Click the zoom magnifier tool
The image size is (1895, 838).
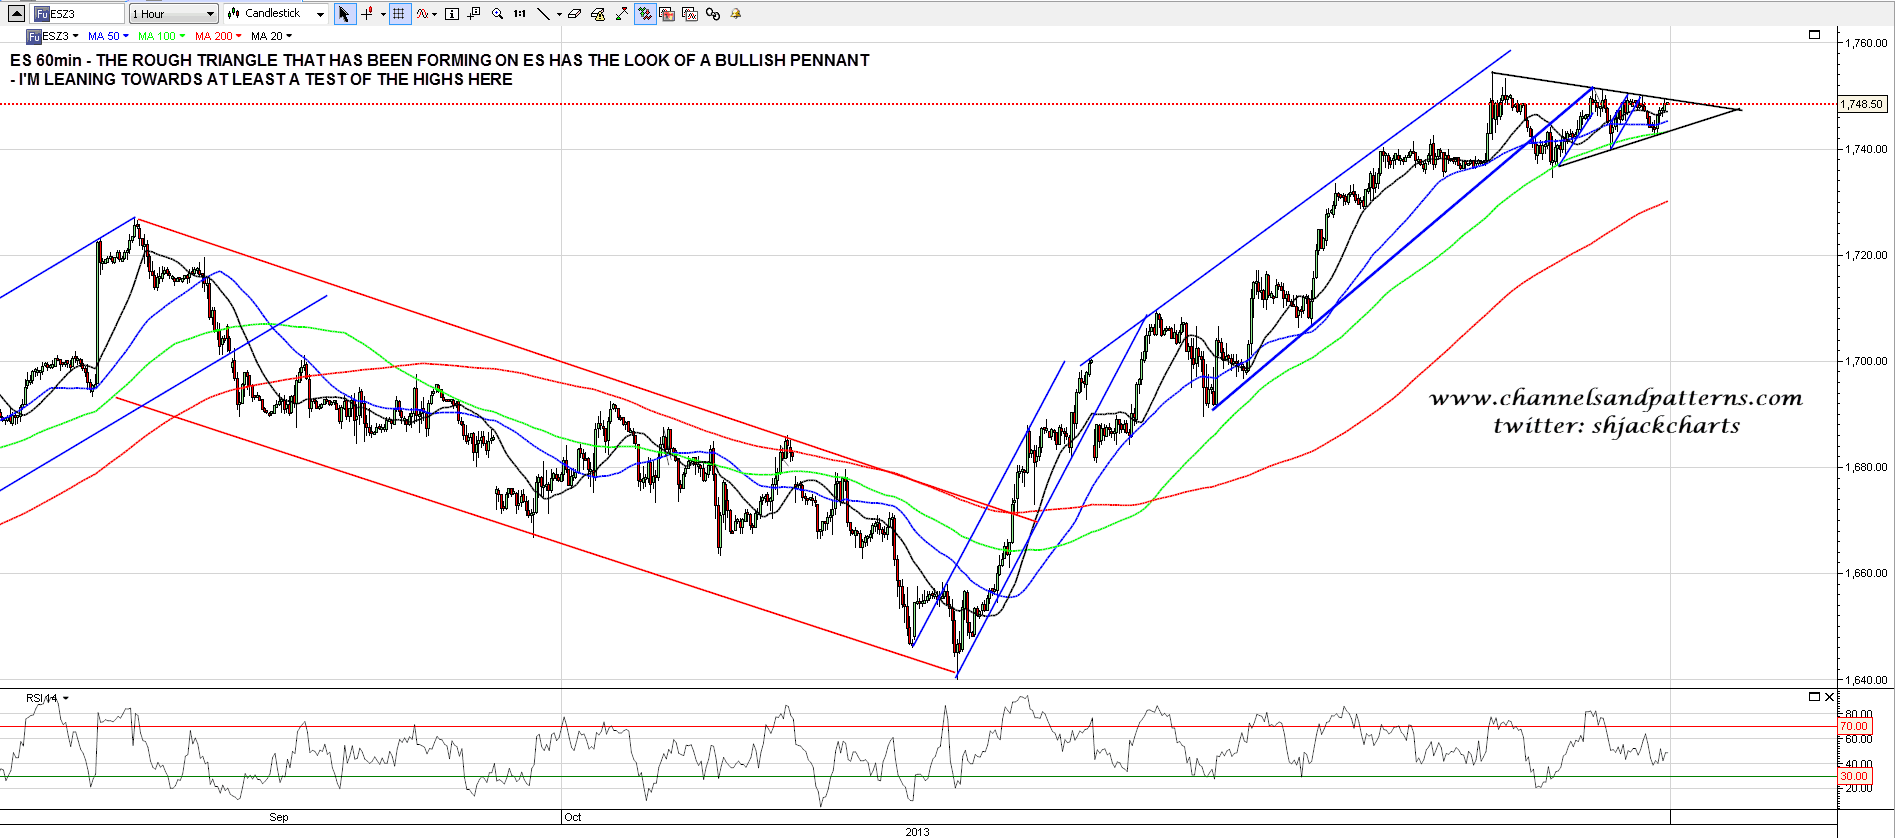click(x=497, y=14)
